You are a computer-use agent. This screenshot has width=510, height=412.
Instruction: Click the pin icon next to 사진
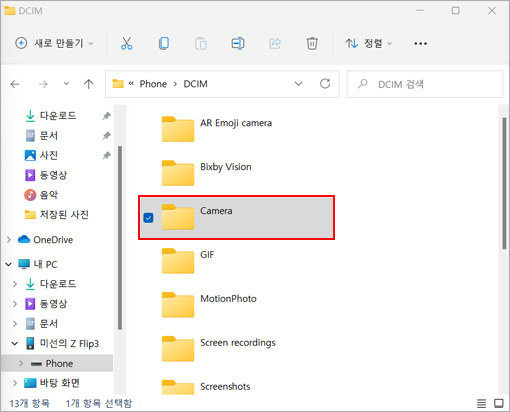[x=106, y=155]
